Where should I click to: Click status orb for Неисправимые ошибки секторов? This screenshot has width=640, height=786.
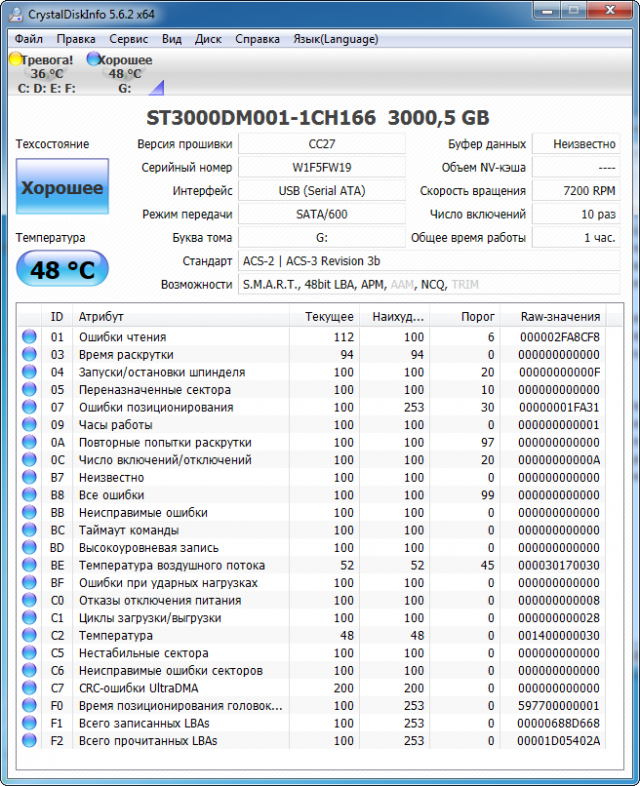coord(29,670)
